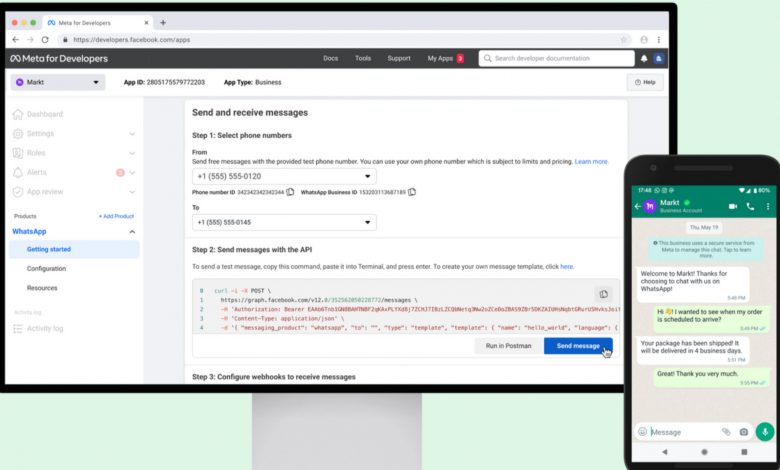
Task: Open Resources under WhatsApp
Action: (x=42, y=288)
